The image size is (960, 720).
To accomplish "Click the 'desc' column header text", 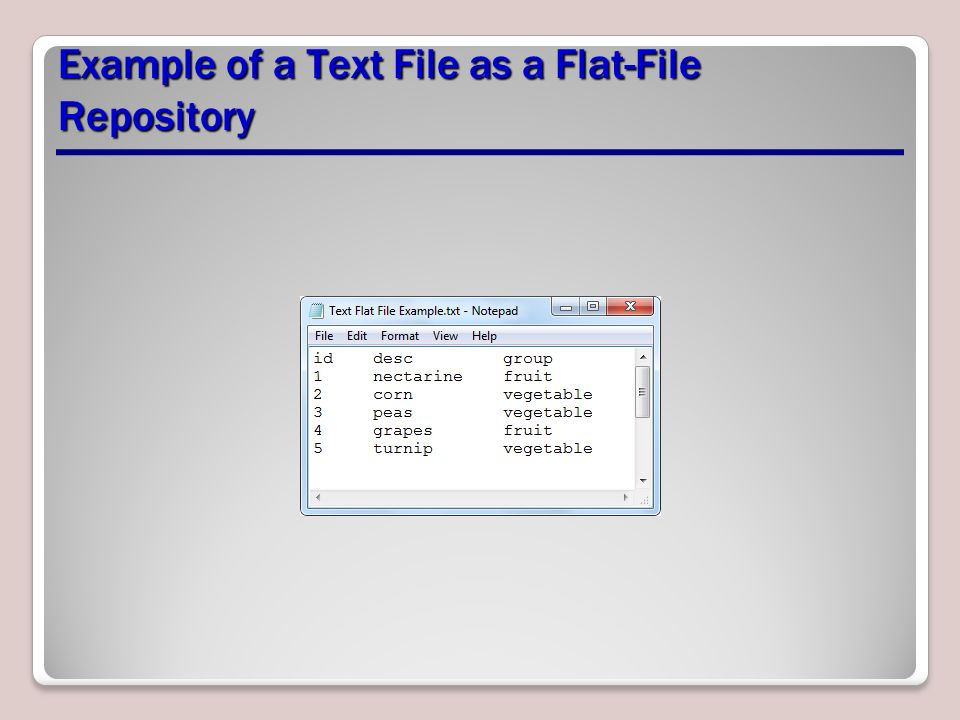I will [x=392, y=359].
